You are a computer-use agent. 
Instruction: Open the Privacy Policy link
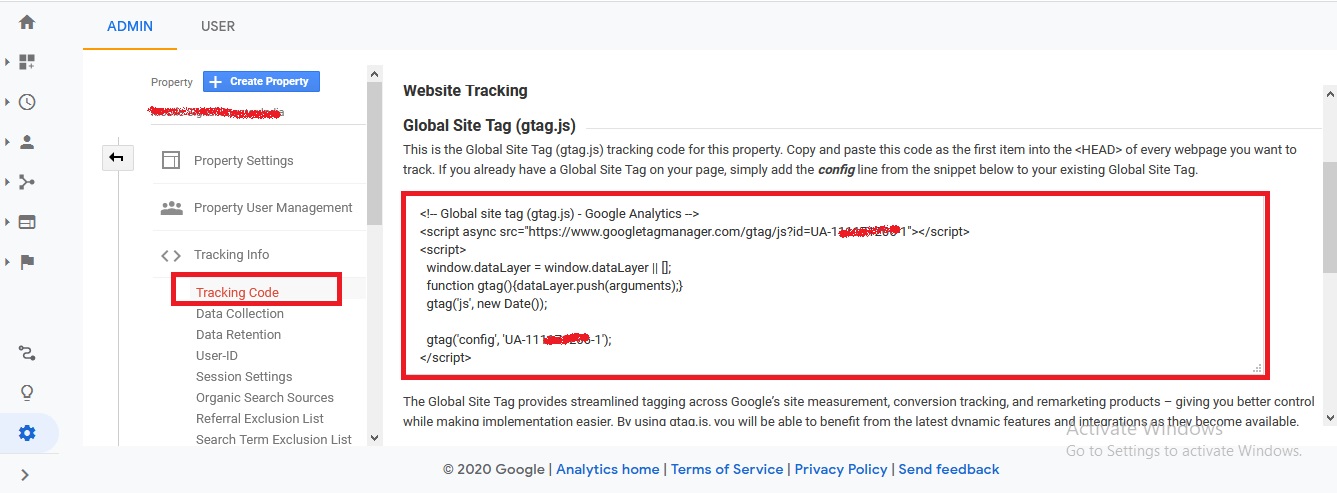(841, 469)
